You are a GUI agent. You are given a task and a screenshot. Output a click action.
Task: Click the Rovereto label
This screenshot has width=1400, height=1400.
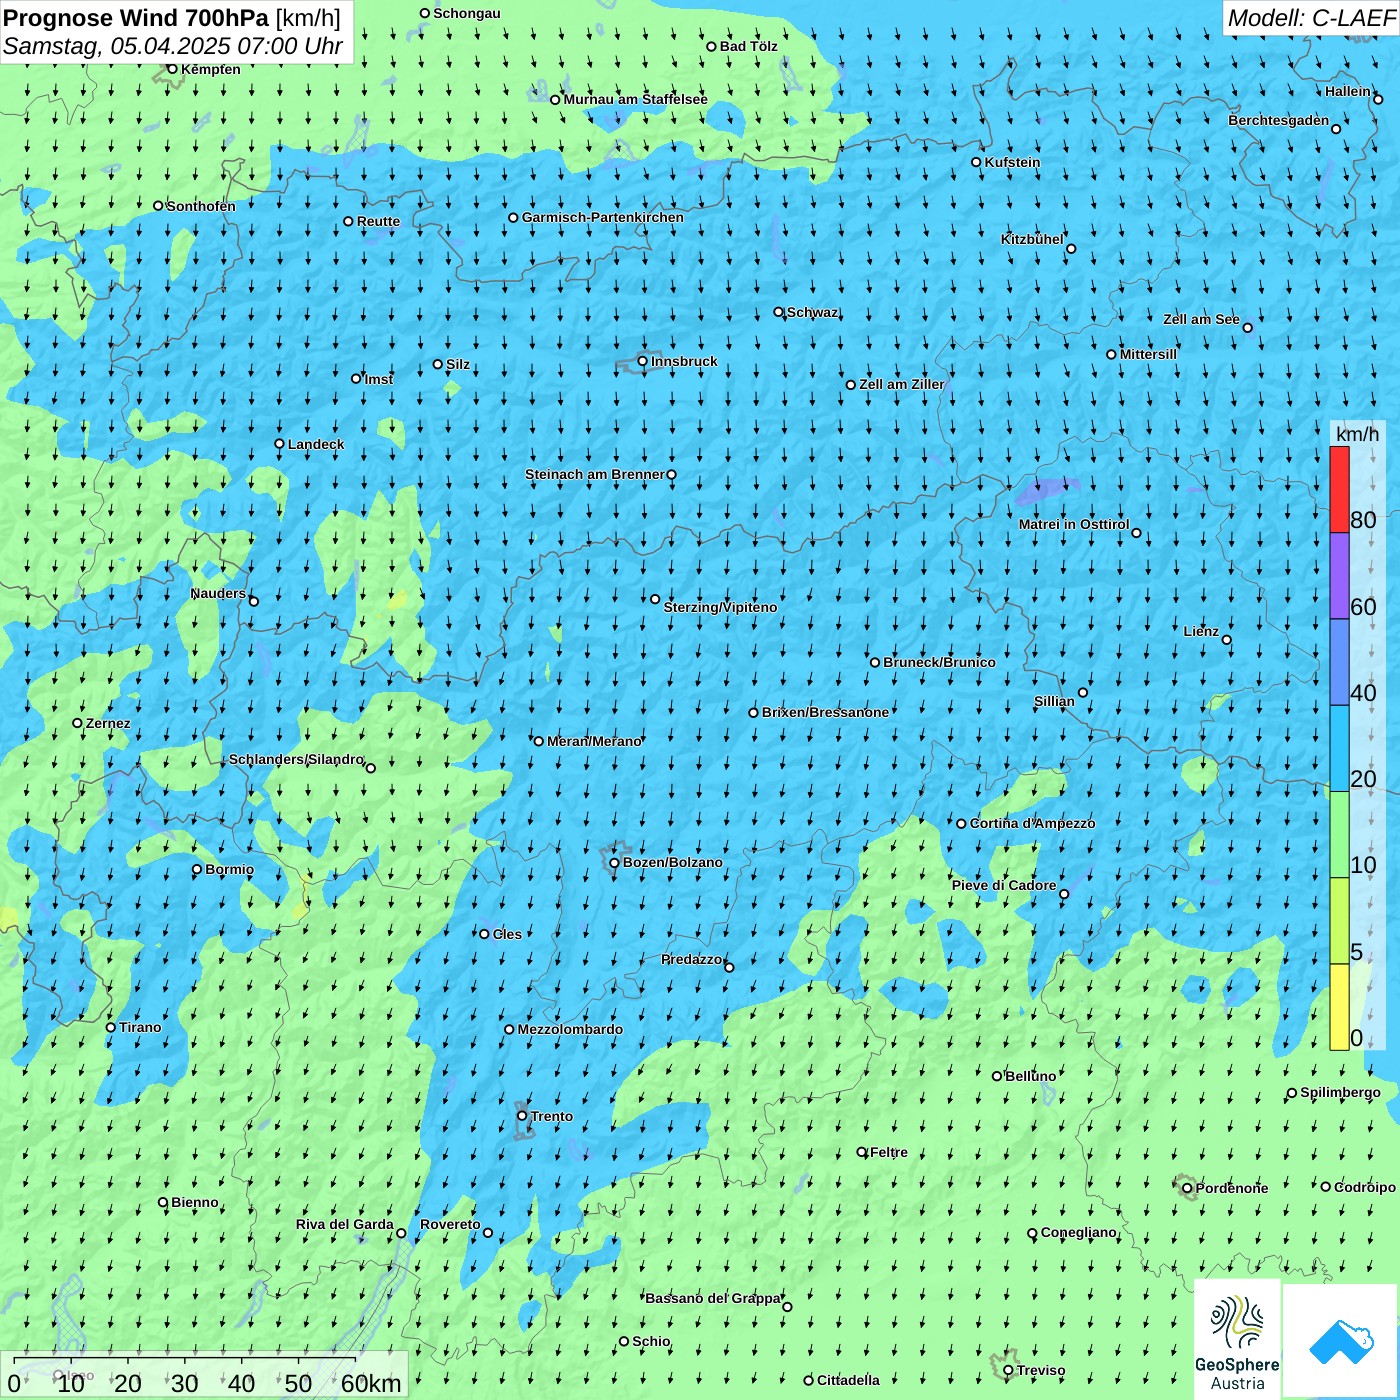coord(450,1224)
